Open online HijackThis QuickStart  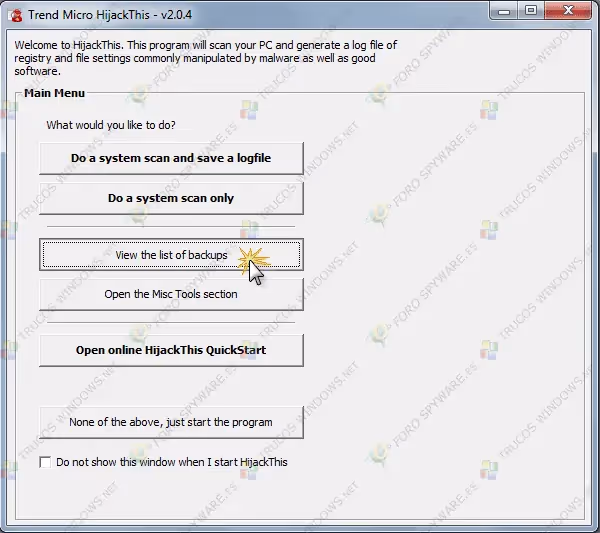171,350
